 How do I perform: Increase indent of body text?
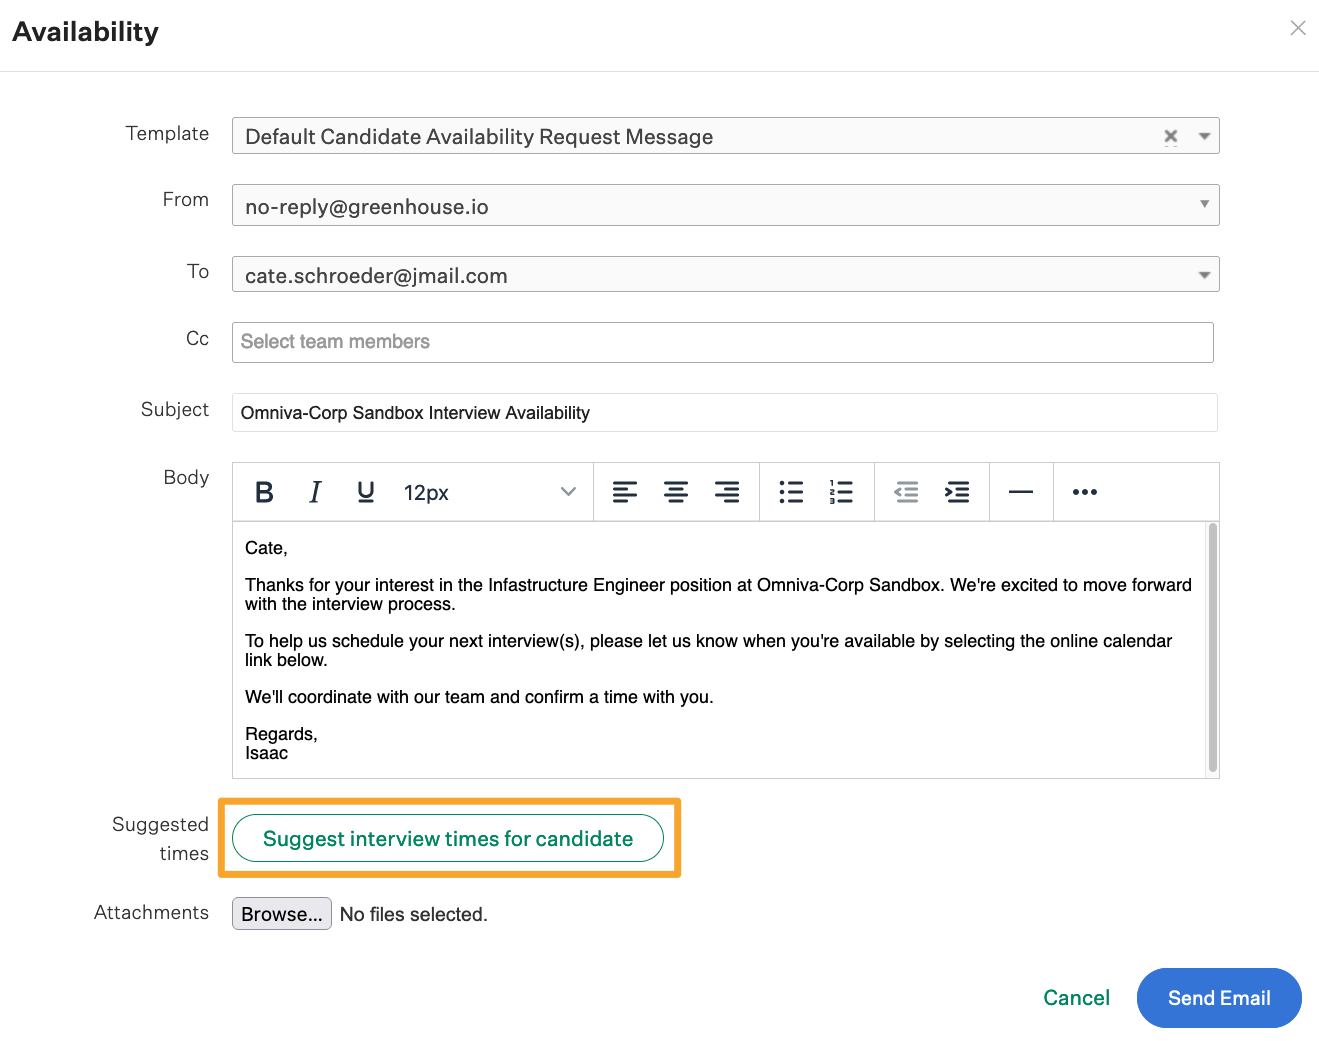point(957,492)
